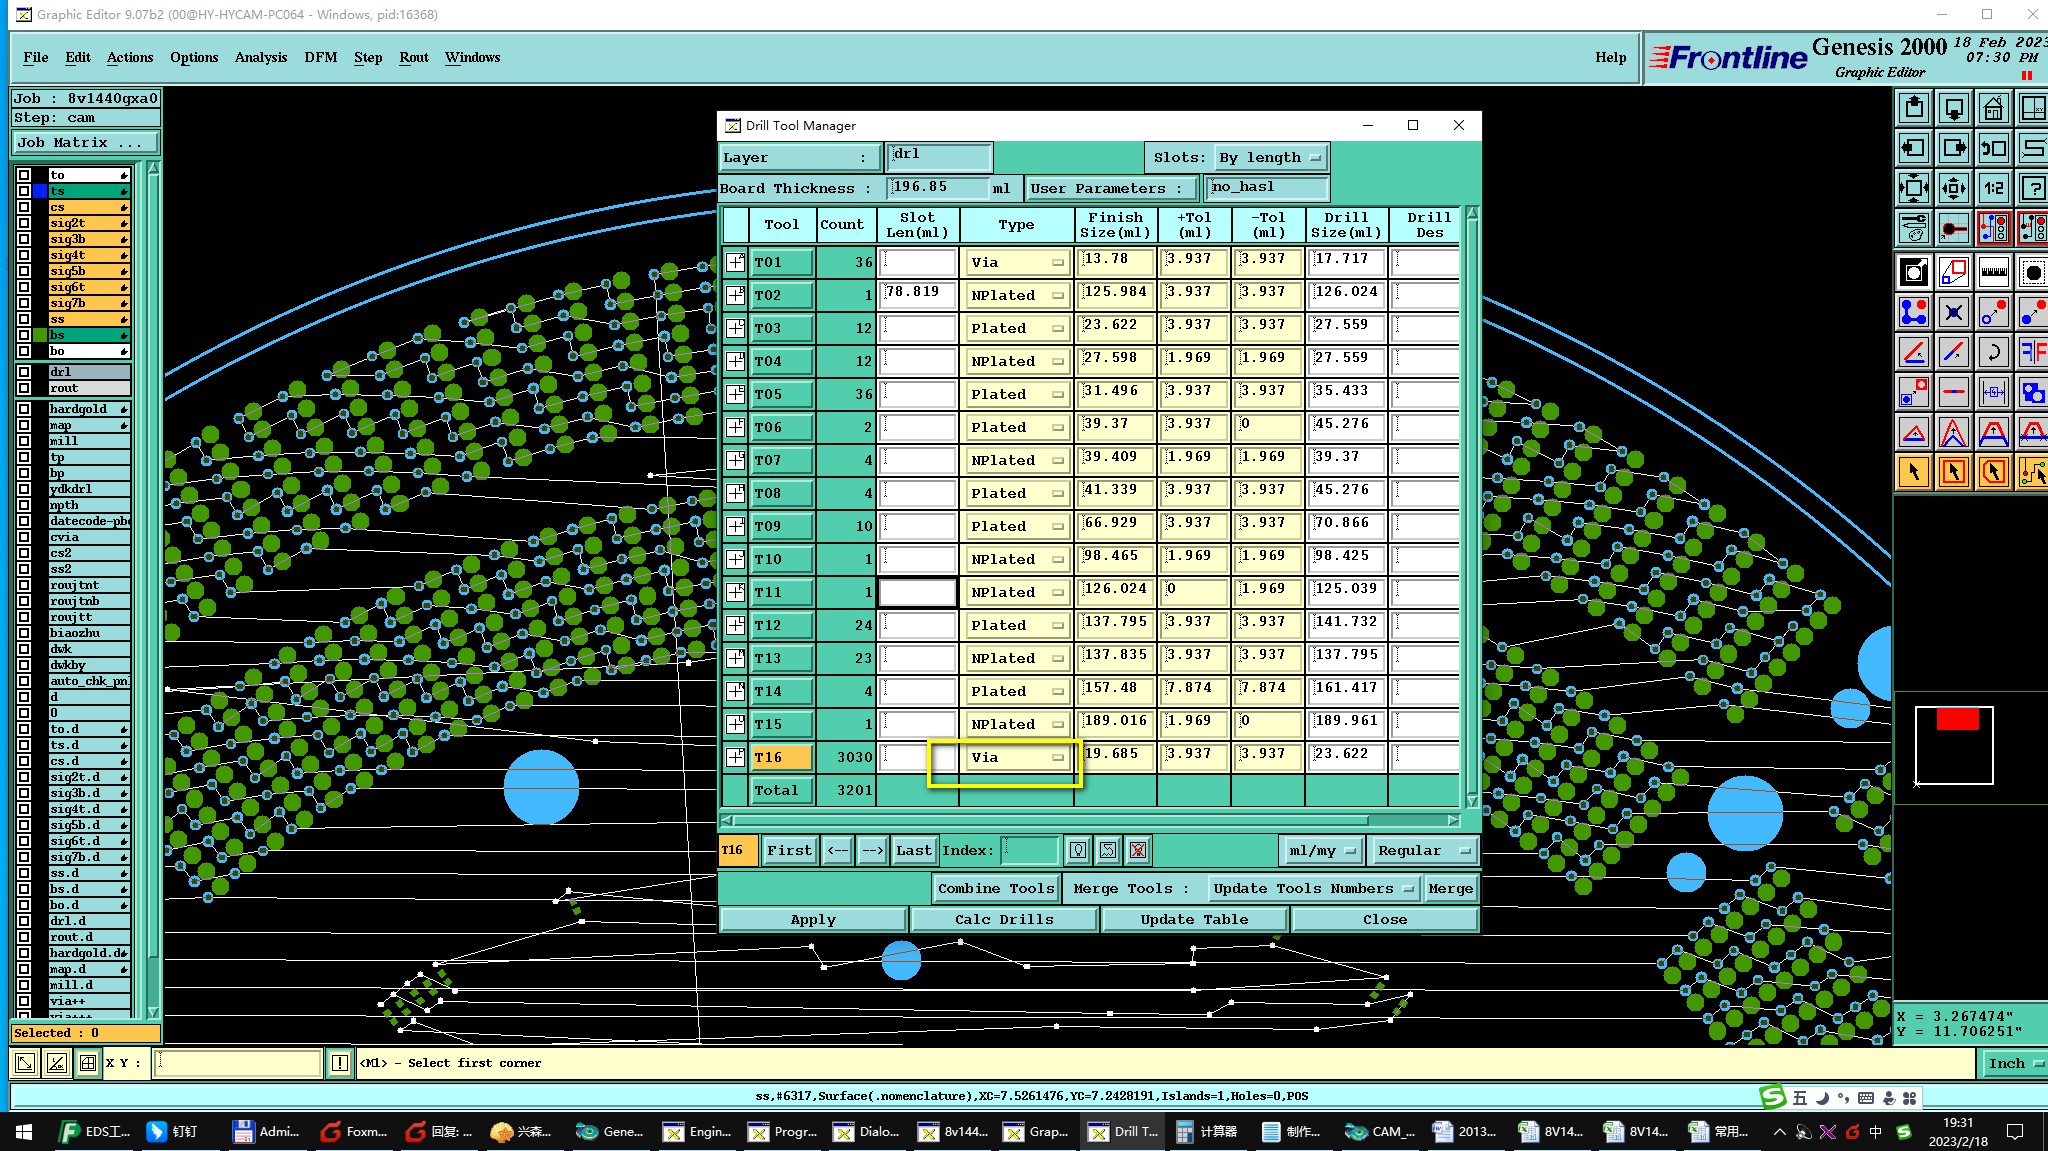
Task: Select the ruler measurement tool icon
Action: click(1993, 272)
